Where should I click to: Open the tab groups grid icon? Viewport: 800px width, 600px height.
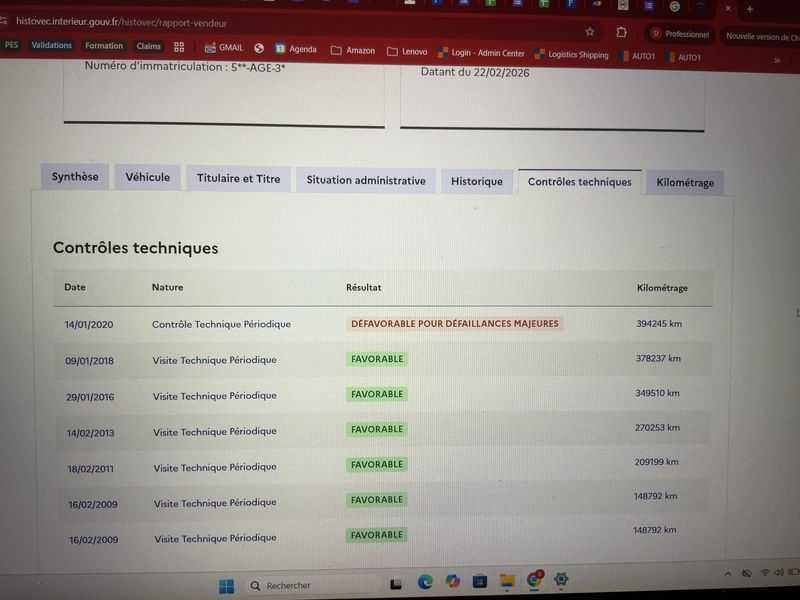[179, 47]
